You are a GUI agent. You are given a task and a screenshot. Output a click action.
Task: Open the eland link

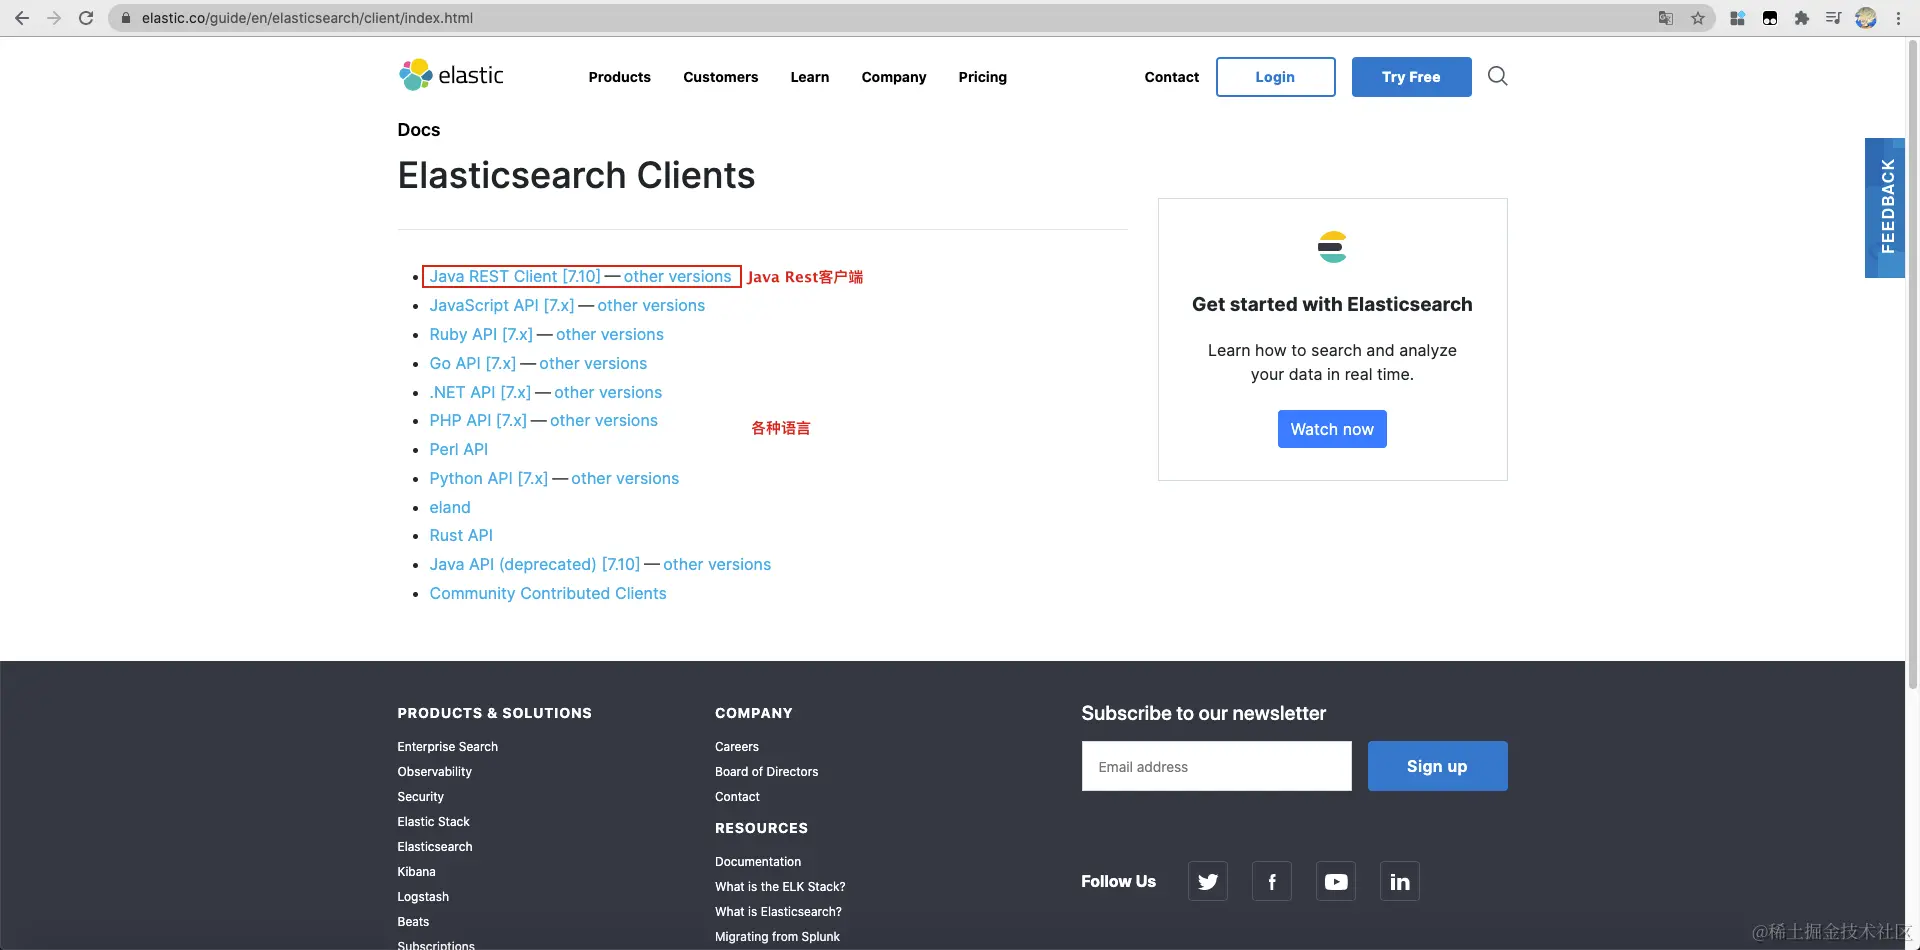(x=450, y=508)
